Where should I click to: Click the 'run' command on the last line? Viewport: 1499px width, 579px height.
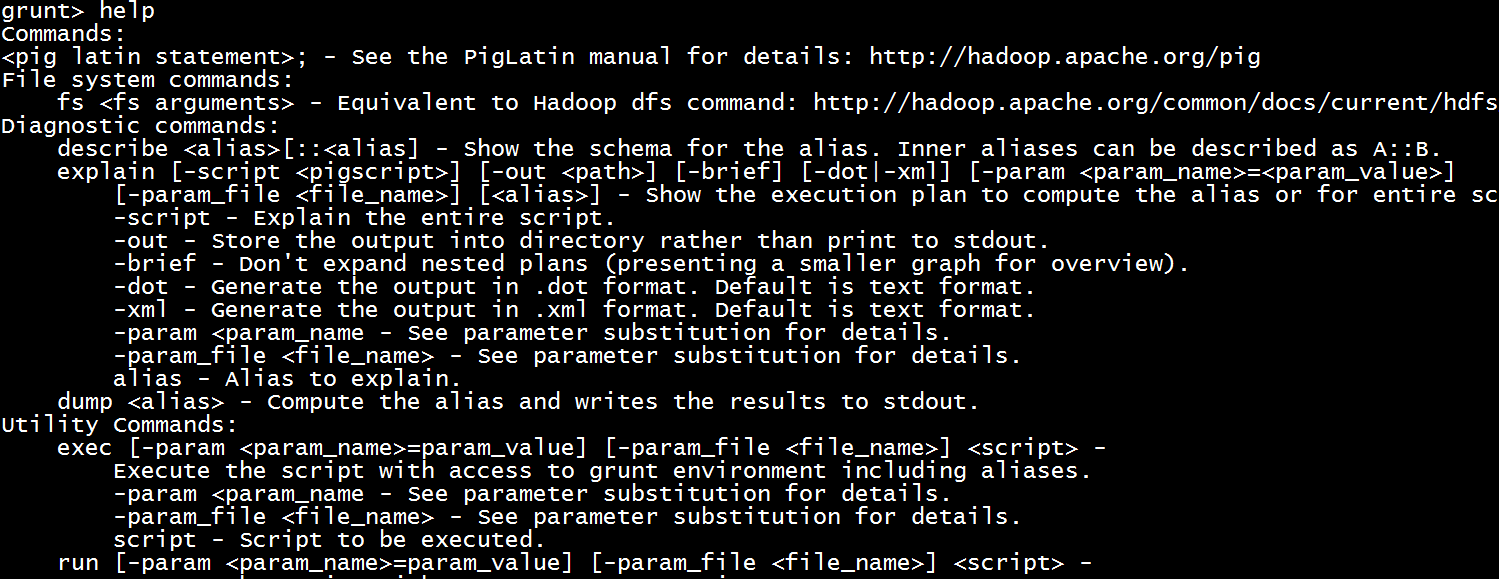pyautogui.click(x=78, y=563)
